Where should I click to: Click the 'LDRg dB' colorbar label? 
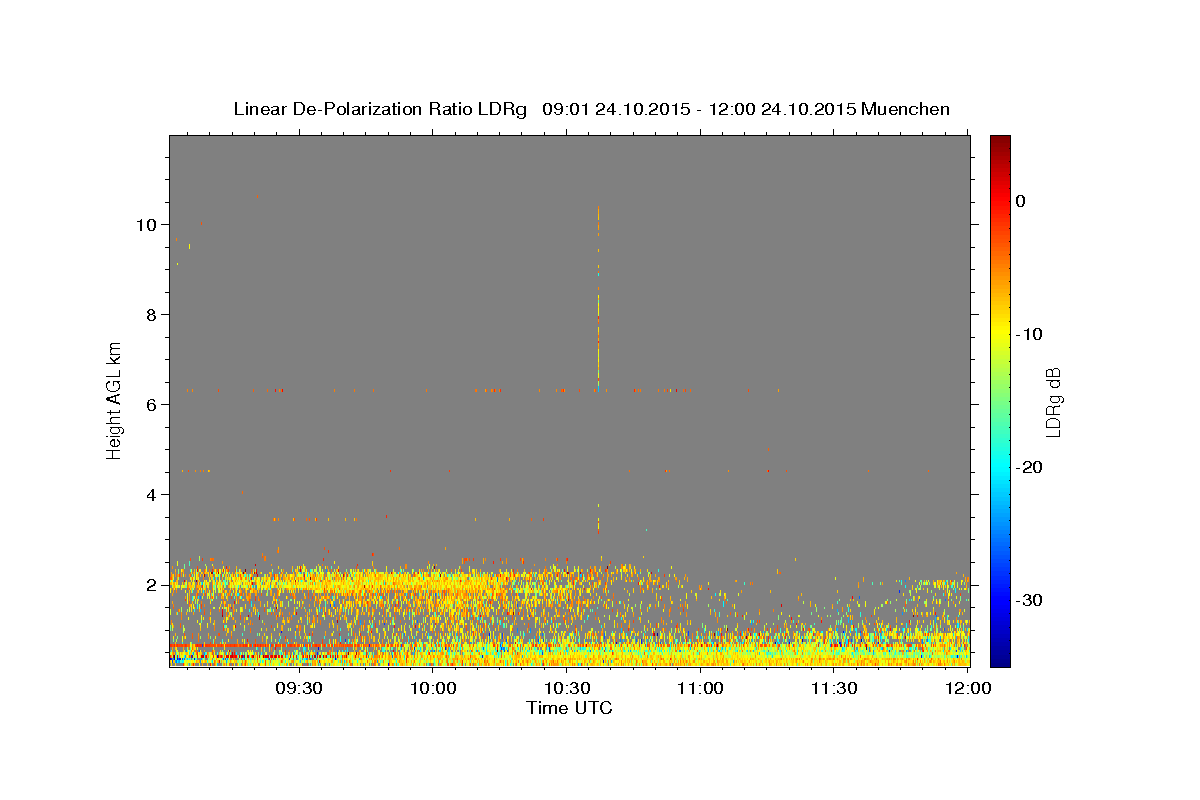click(1052, 401)
